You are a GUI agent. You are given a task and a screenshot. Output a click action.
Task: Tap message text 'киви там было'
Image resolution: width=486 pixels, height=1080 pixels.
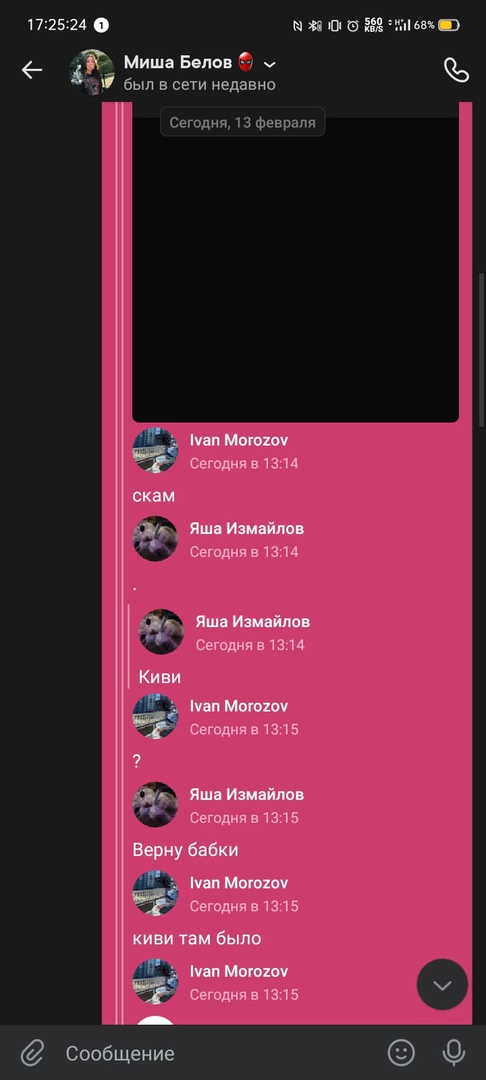click(x=197, y=938)
